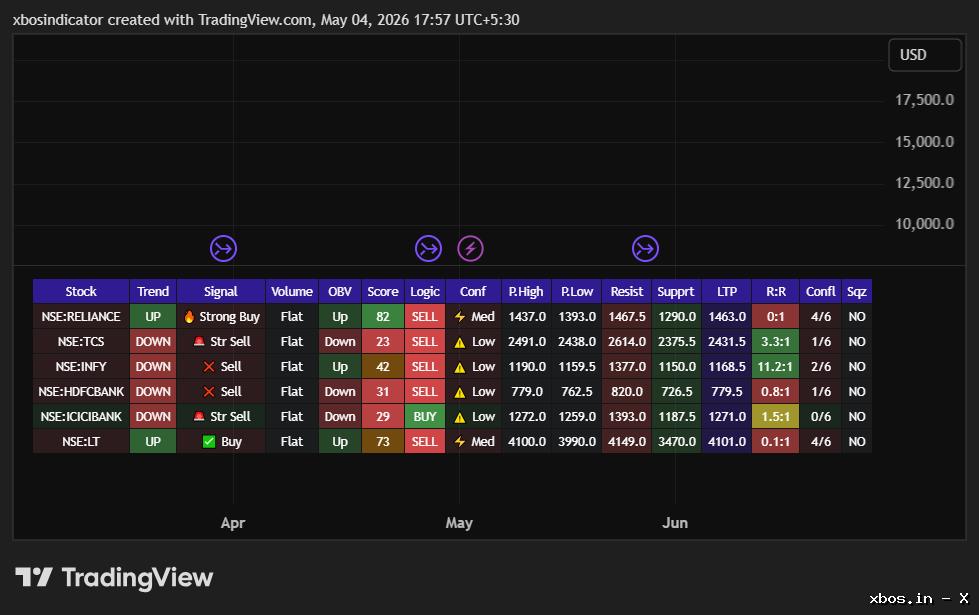Screen dimensions: 979x615
Task: Click the Logic column header
Action: 425,292
